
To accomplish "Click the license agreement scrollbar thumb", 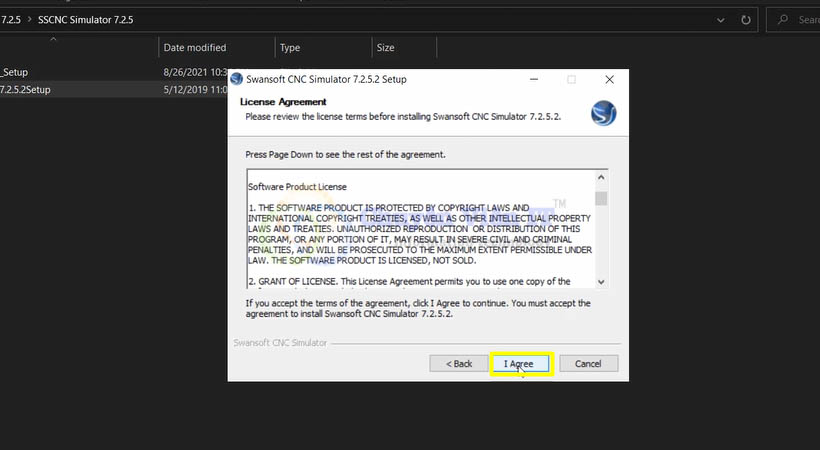I will point(600,196).
